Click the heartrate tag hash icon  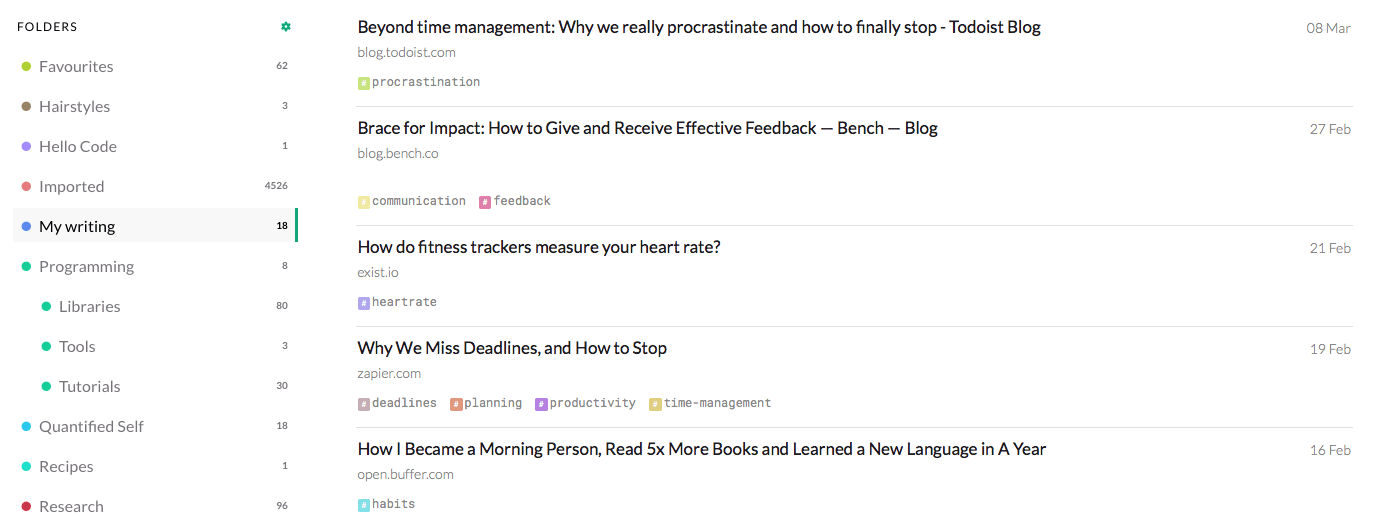364,303
